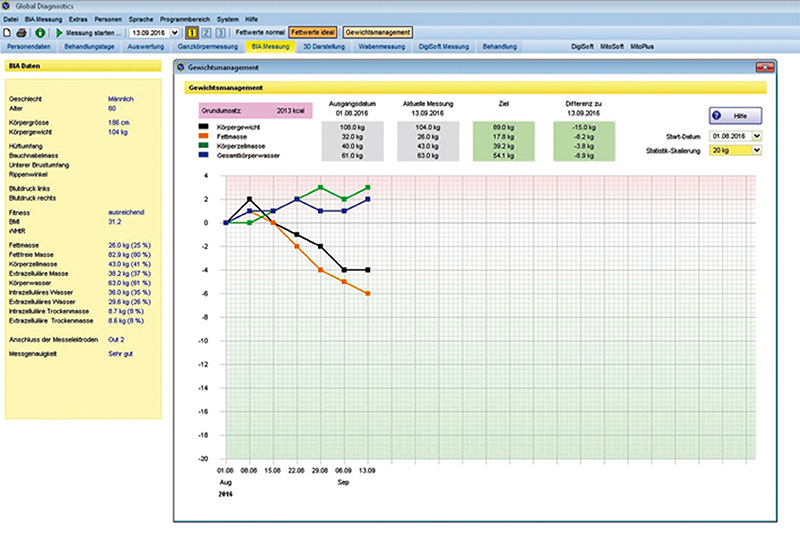800x548 pixels.
Task: Open the BIA Messung menu
Action: coord(43,19)
